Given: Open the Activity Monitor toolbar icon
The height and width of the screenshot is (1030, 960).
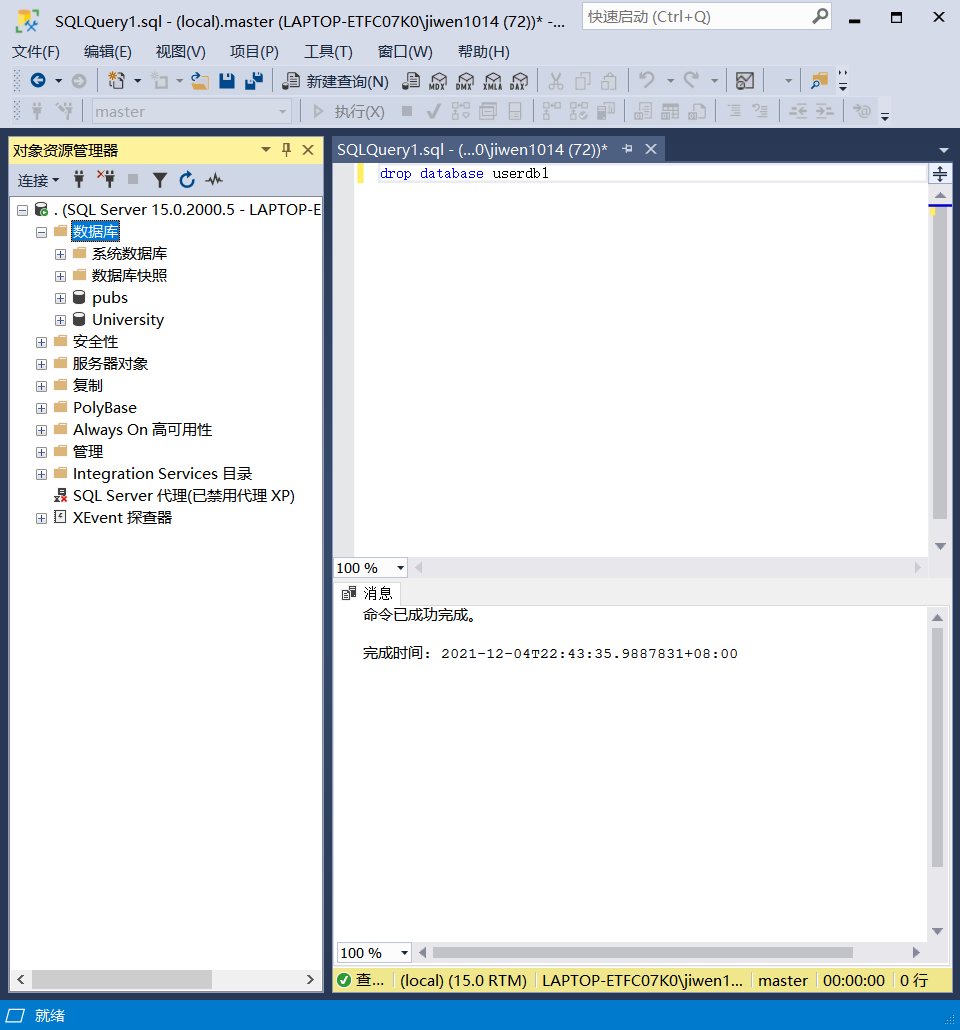Looking at the screenshot, I should tap(744, 81).
